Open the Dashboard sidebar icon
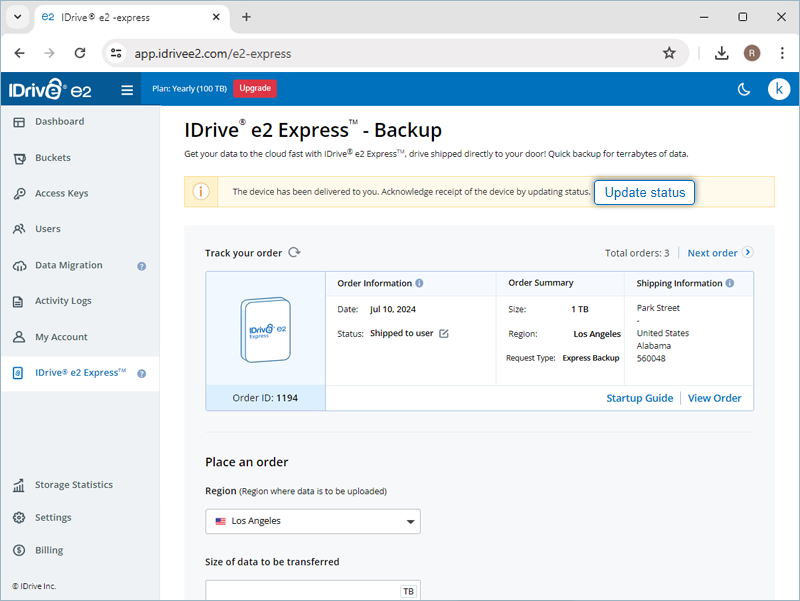 click(x=19, y=122)
